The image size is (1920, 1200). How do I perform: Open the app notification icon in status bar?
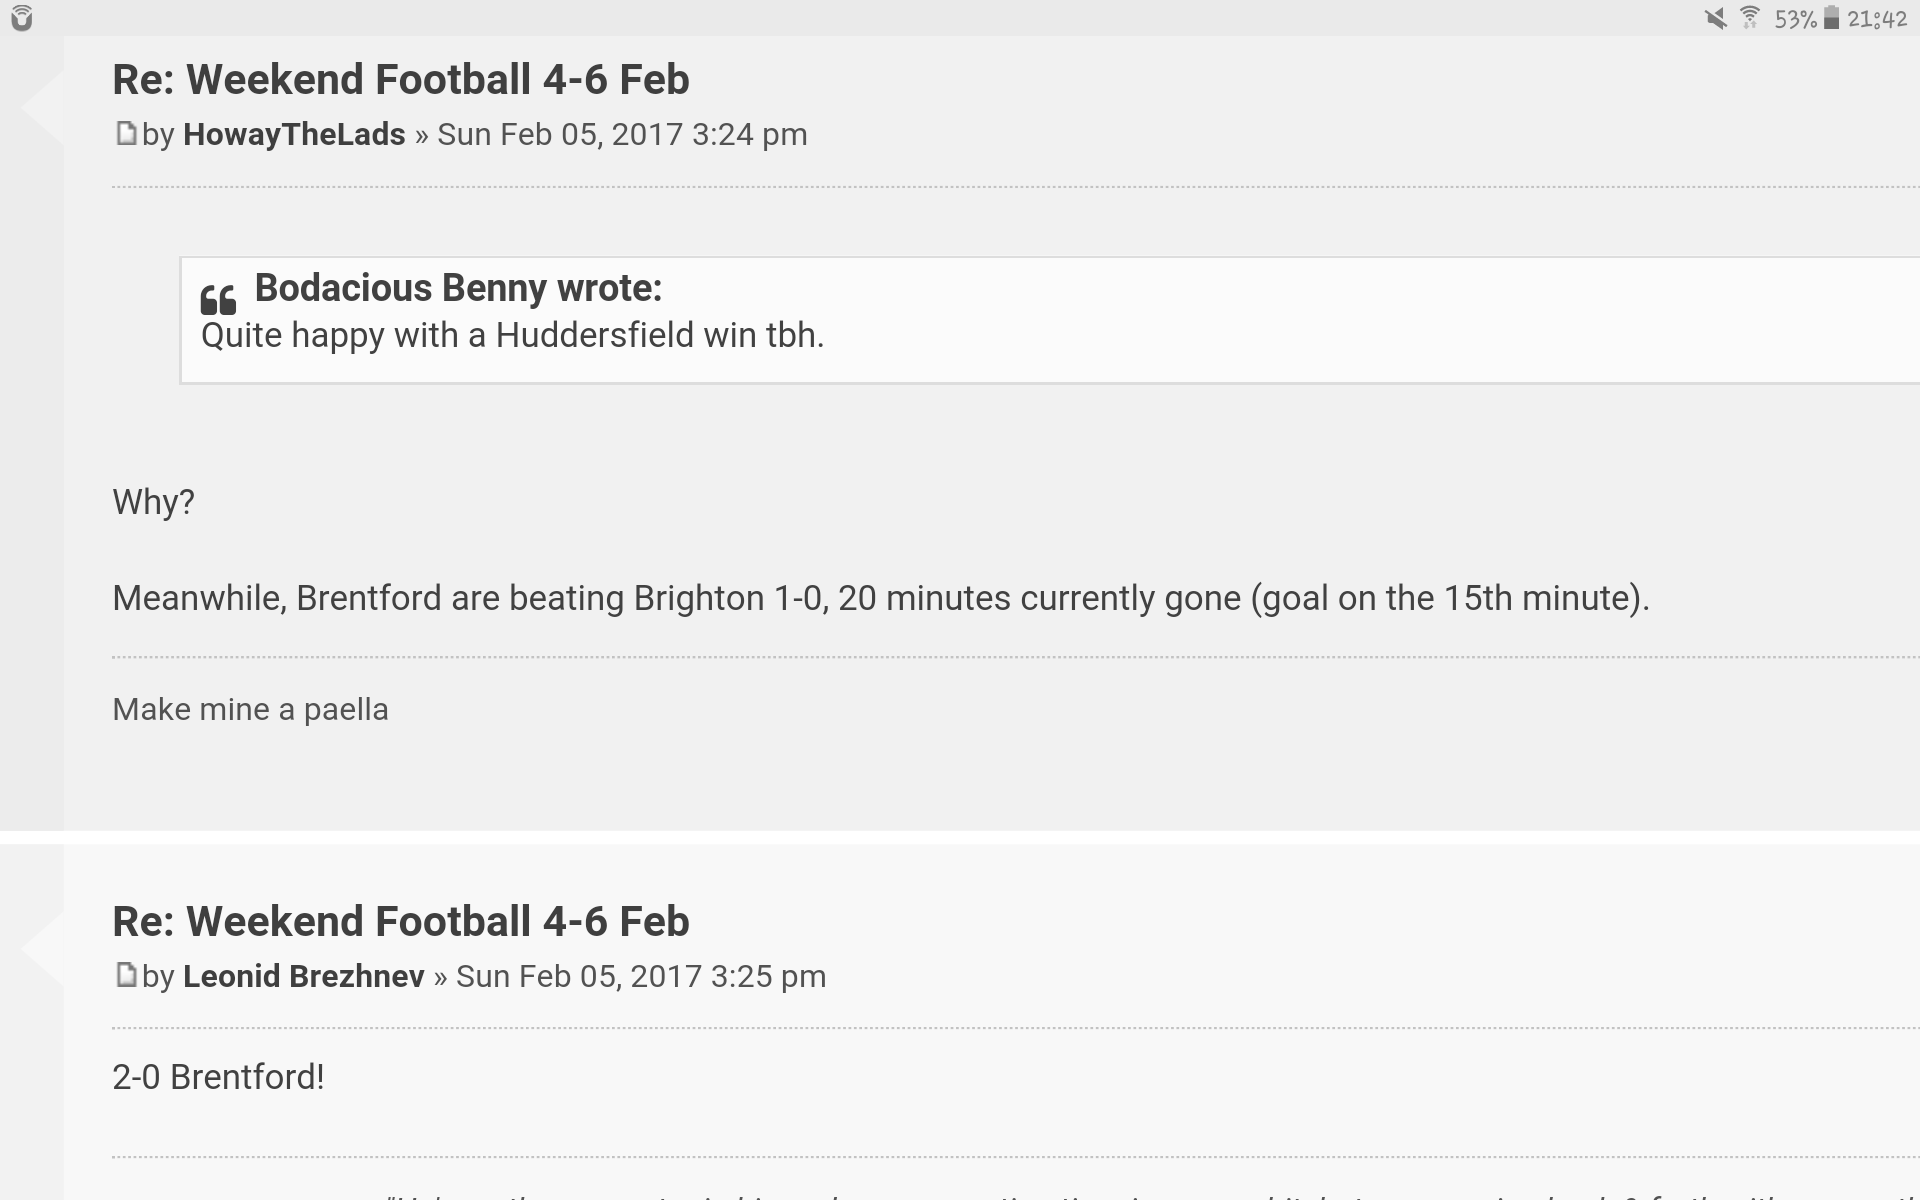click(21, 18)
